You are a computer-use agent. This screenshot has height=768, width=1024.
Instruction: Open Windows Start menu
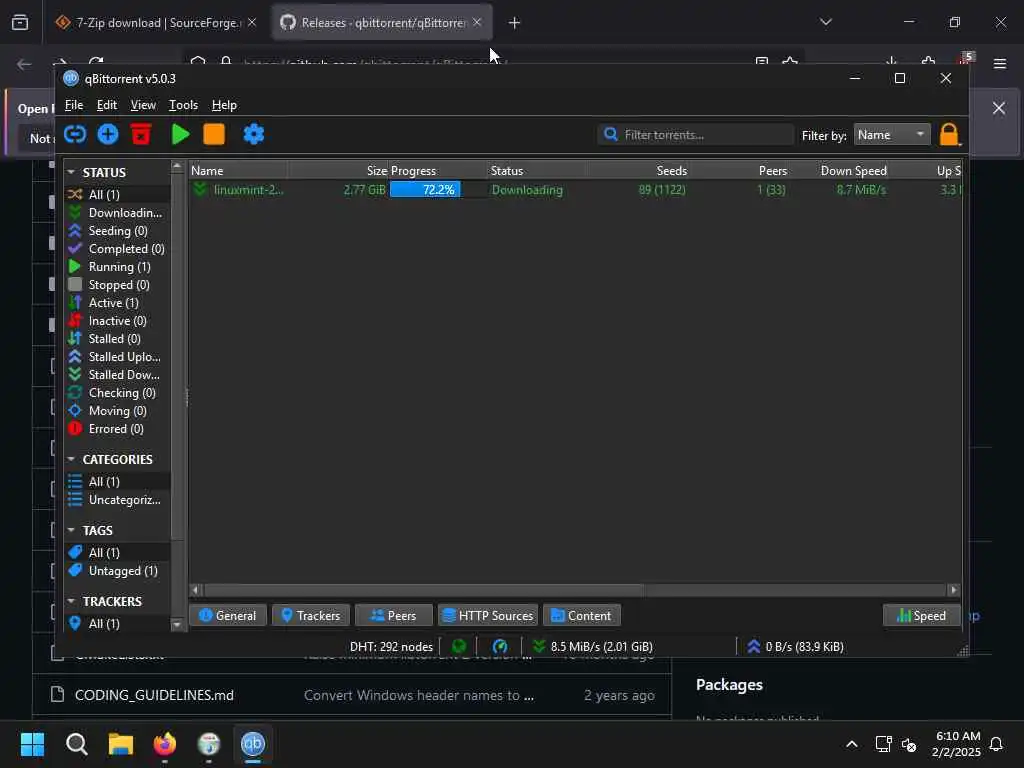[32, 744]
